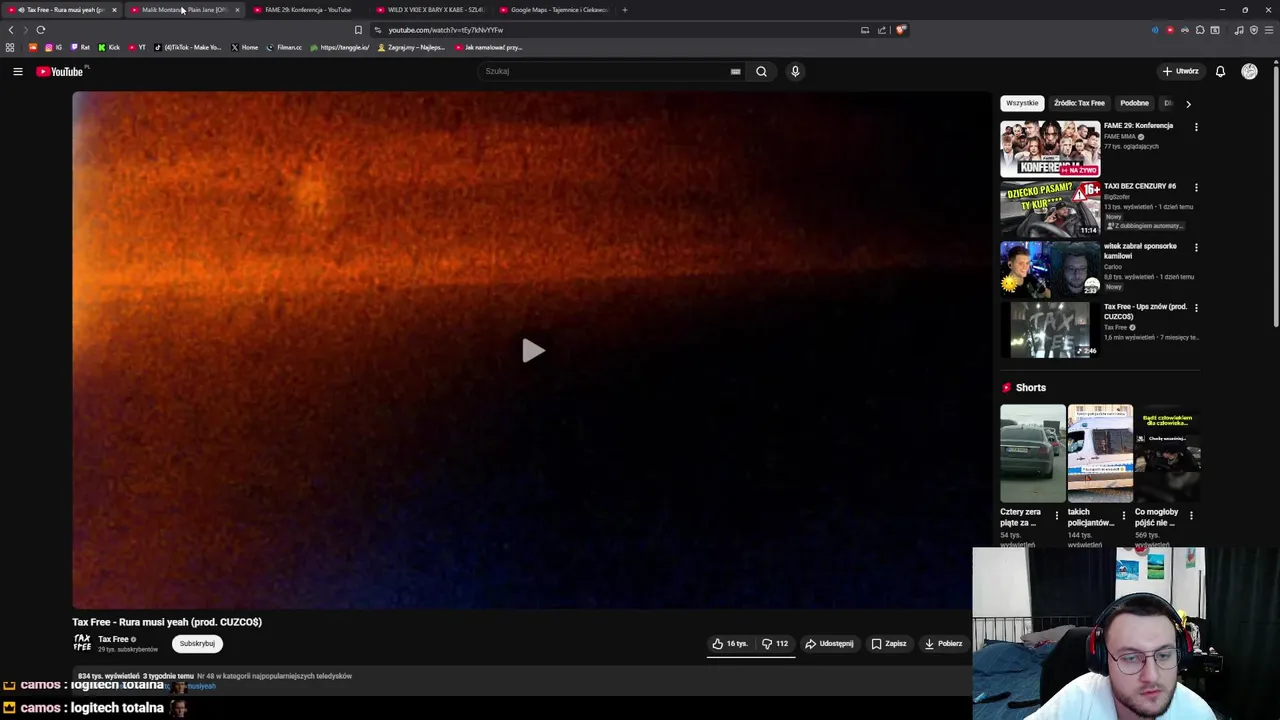Open the Kick bookmark
The height and width of the screenshot is (720, 1280).
coord(109,47)
